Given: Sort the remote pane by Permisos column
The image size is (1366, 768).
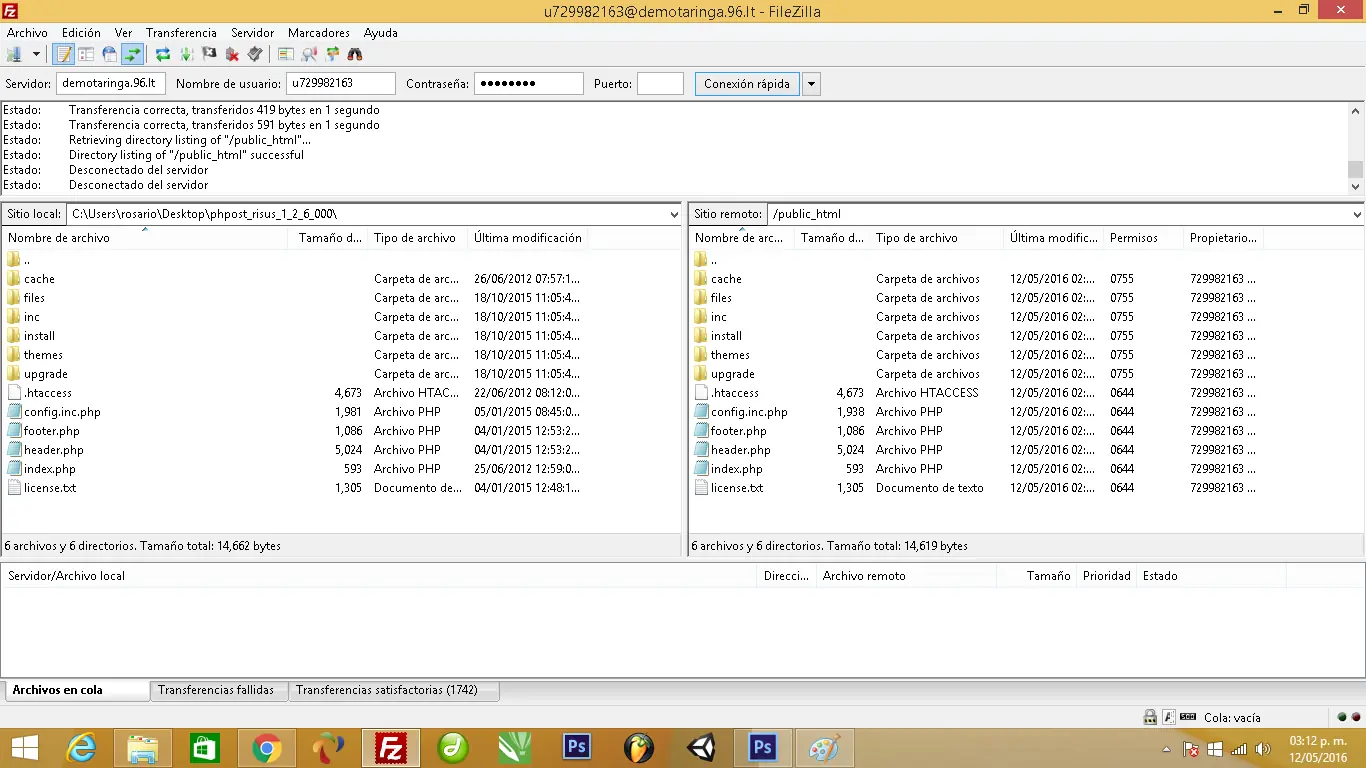Looking at the screenshot, I should pyautogui.click(x=1143, y=238).
